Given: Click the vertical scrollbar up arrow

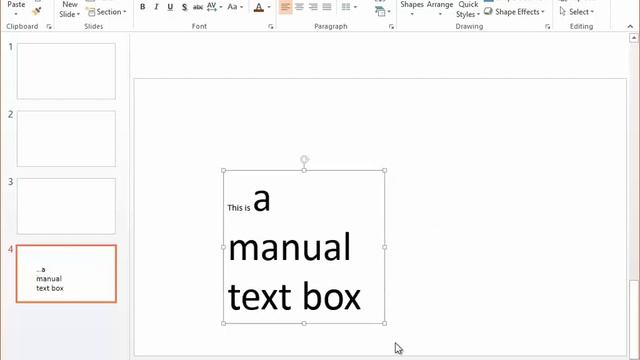Looking at the screenshot, I should click(x=633, y=38).
